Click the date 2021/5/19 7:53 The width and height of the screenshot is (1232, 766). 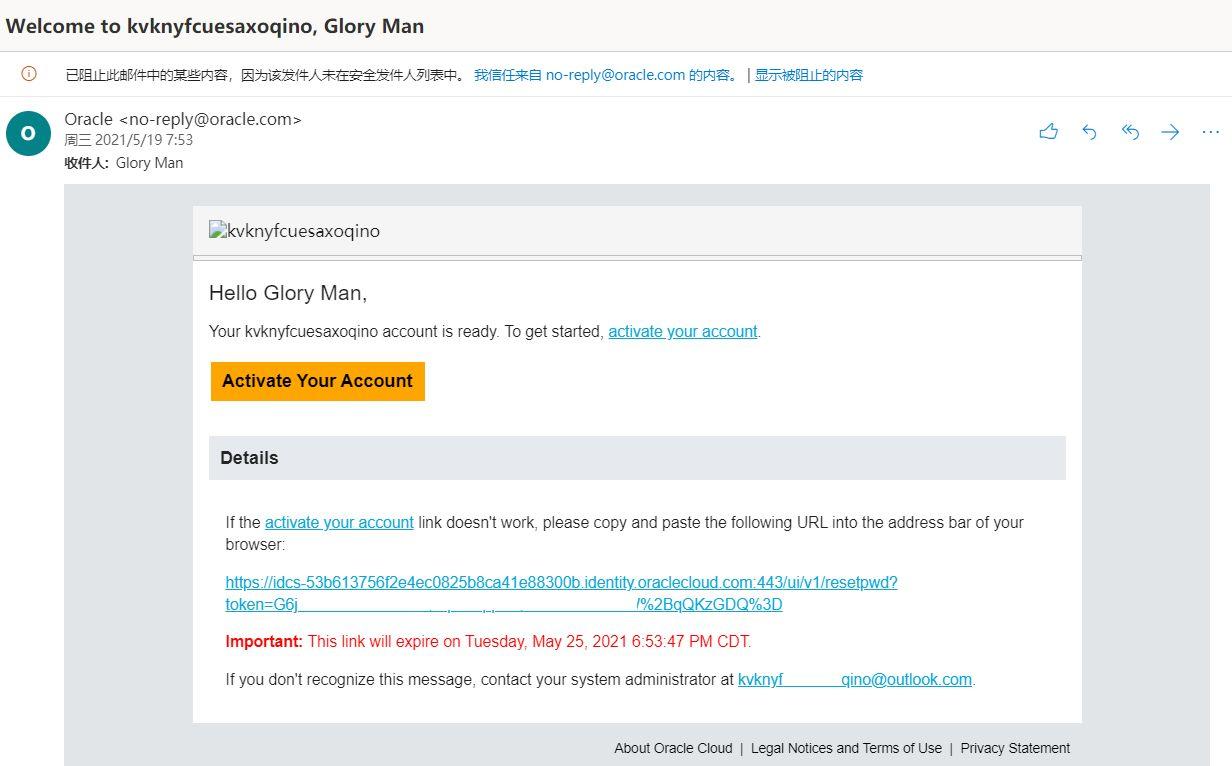pos(129,140)
